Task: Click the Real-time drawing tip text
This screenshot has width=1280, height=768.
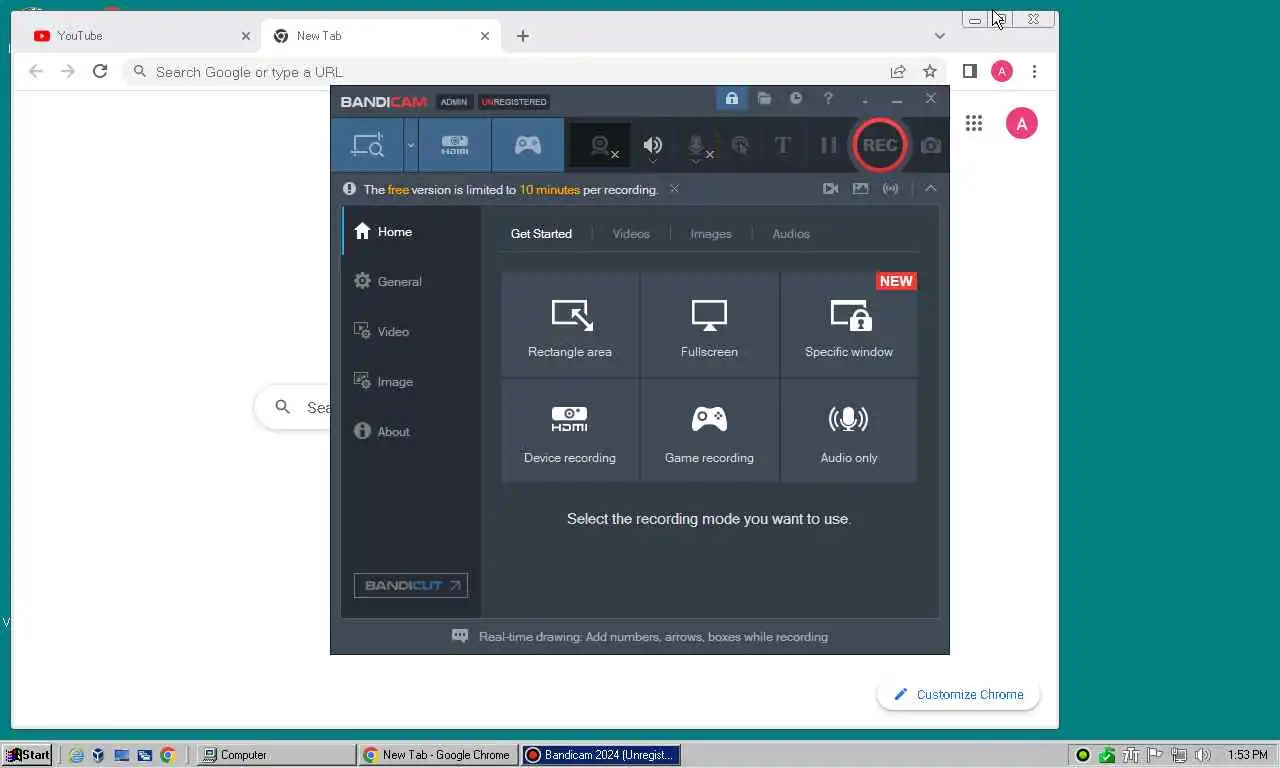Action: pos(653,636)
